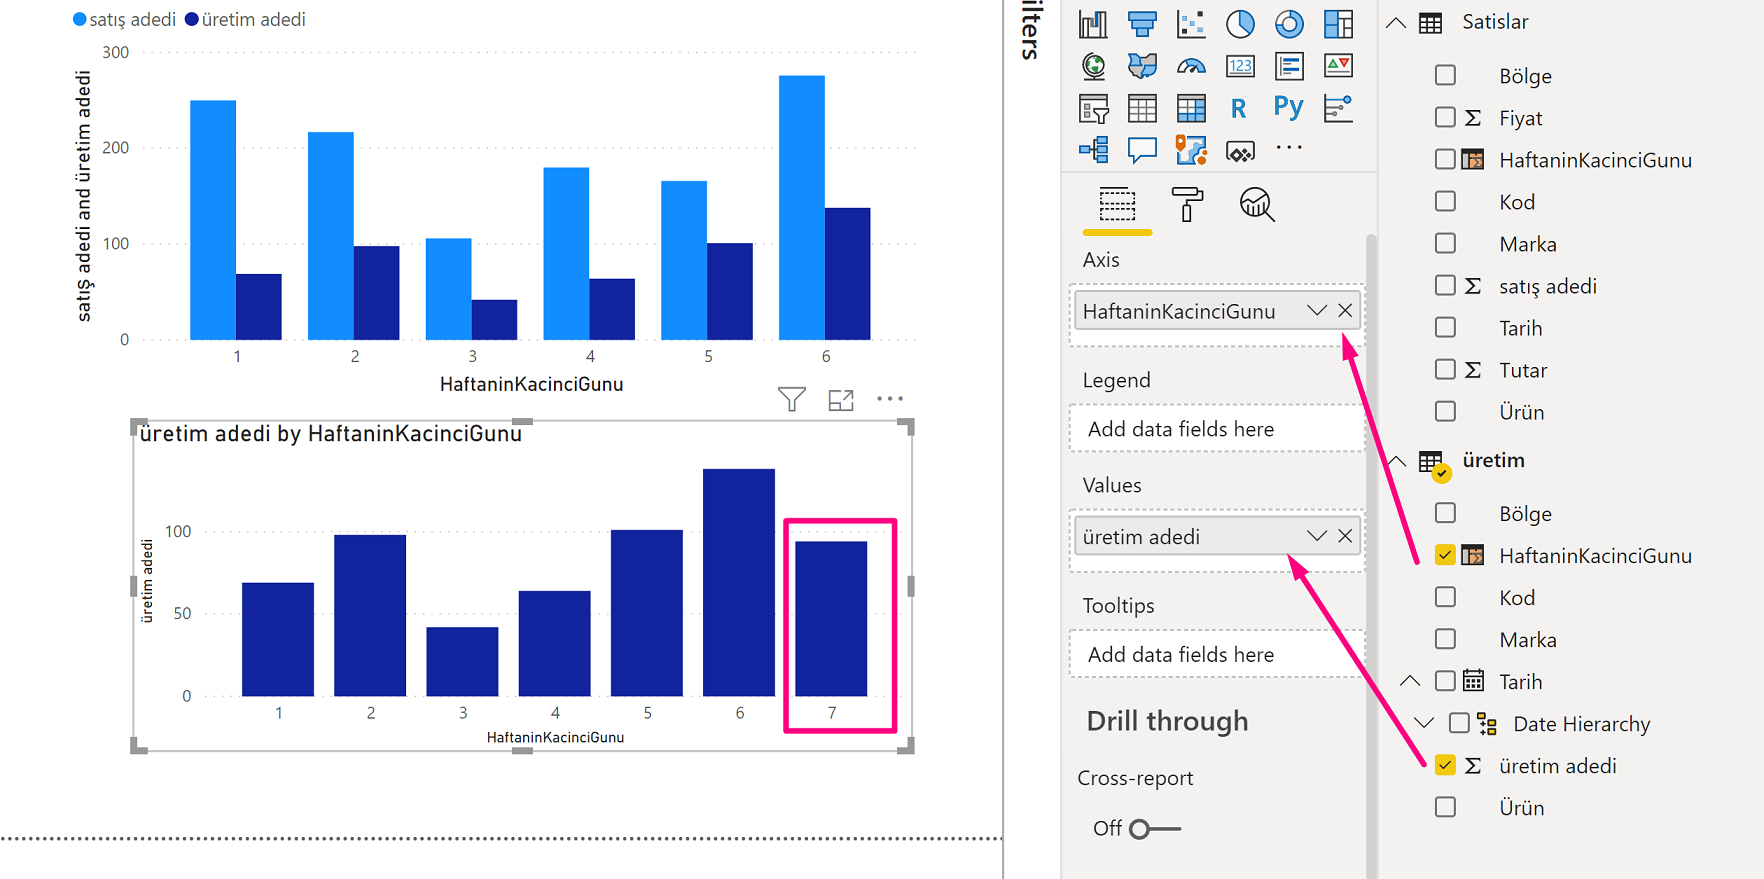Select the KPI visualization
Screen dimensions: 1764x879
tap(1338, 66)
